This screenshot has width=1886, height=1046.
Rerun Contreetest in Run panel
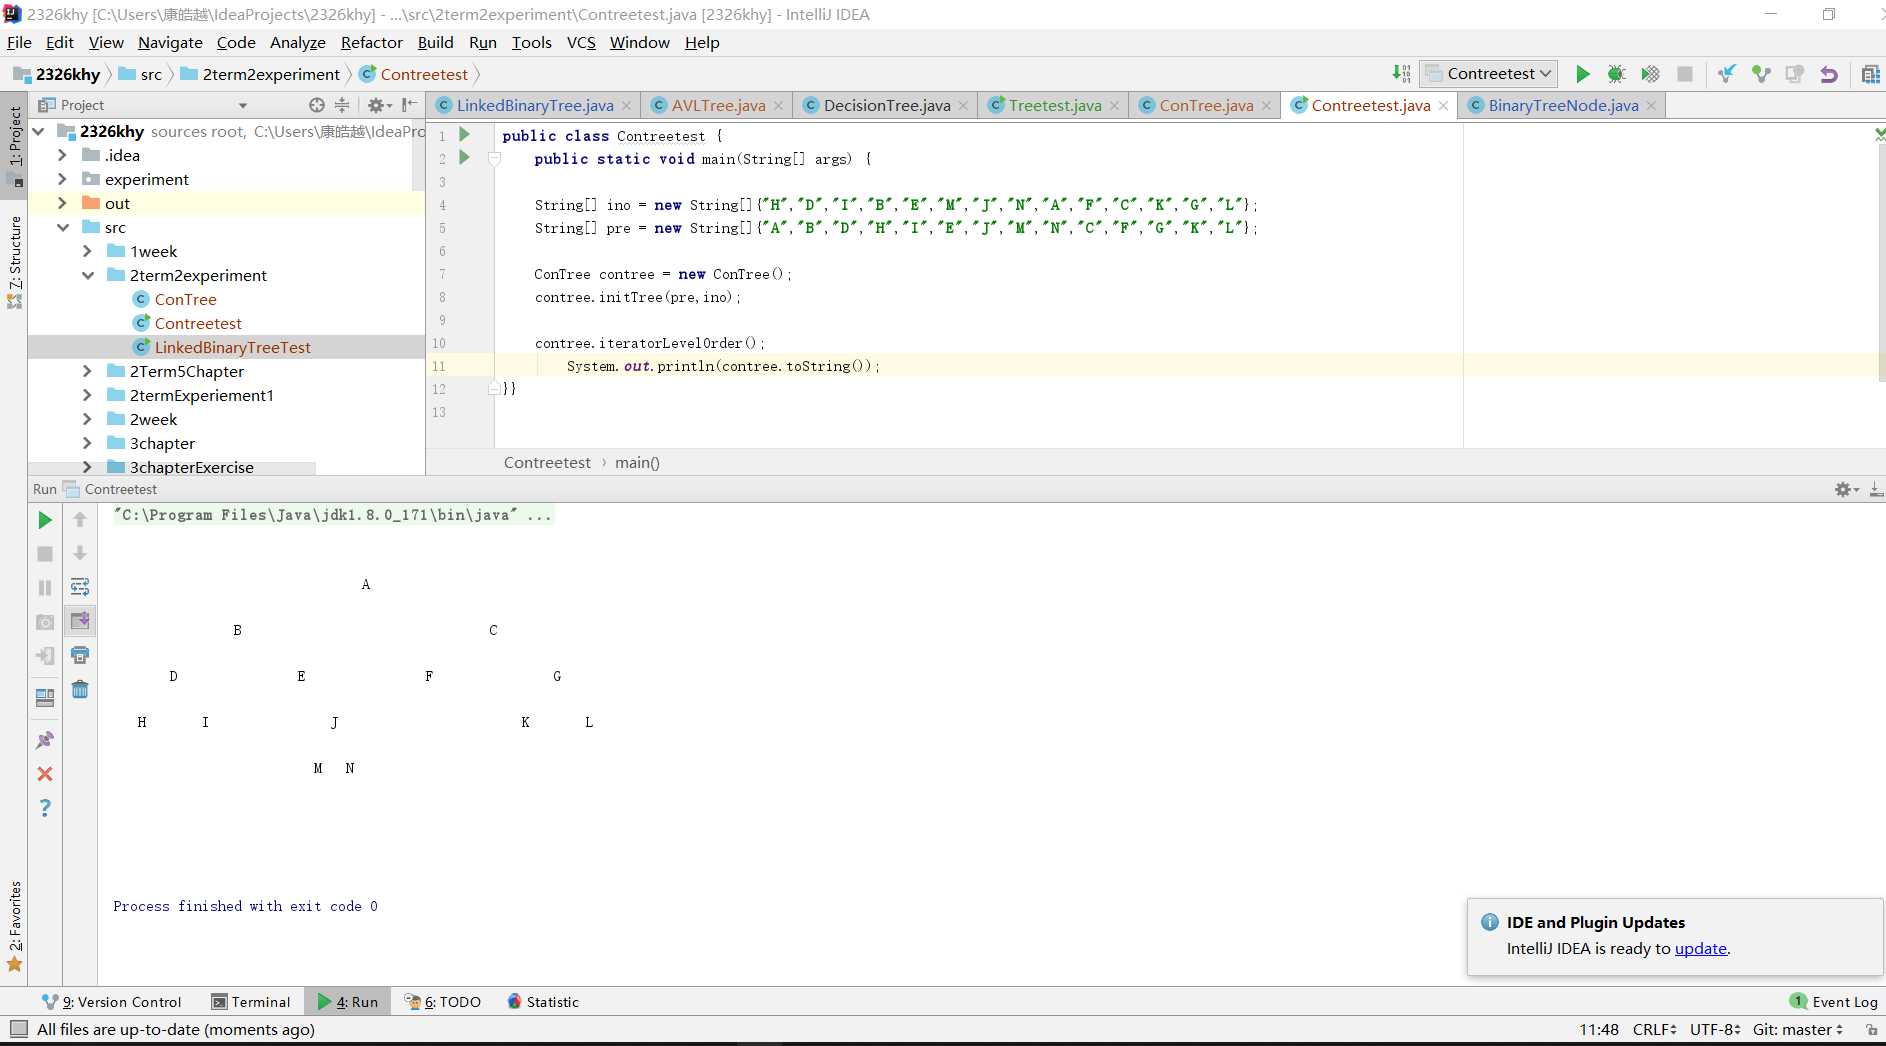coord(45,520)
